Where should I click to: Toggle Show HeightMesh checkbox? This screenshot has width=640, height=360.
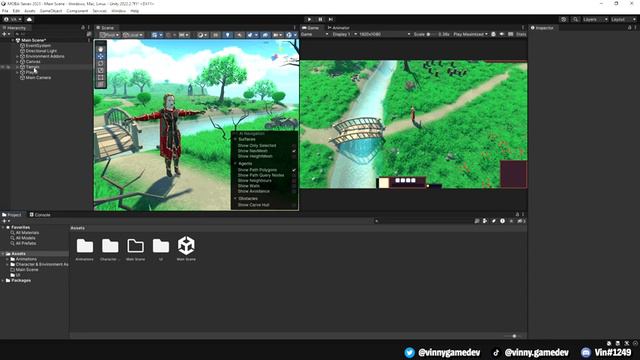point(294,156)
